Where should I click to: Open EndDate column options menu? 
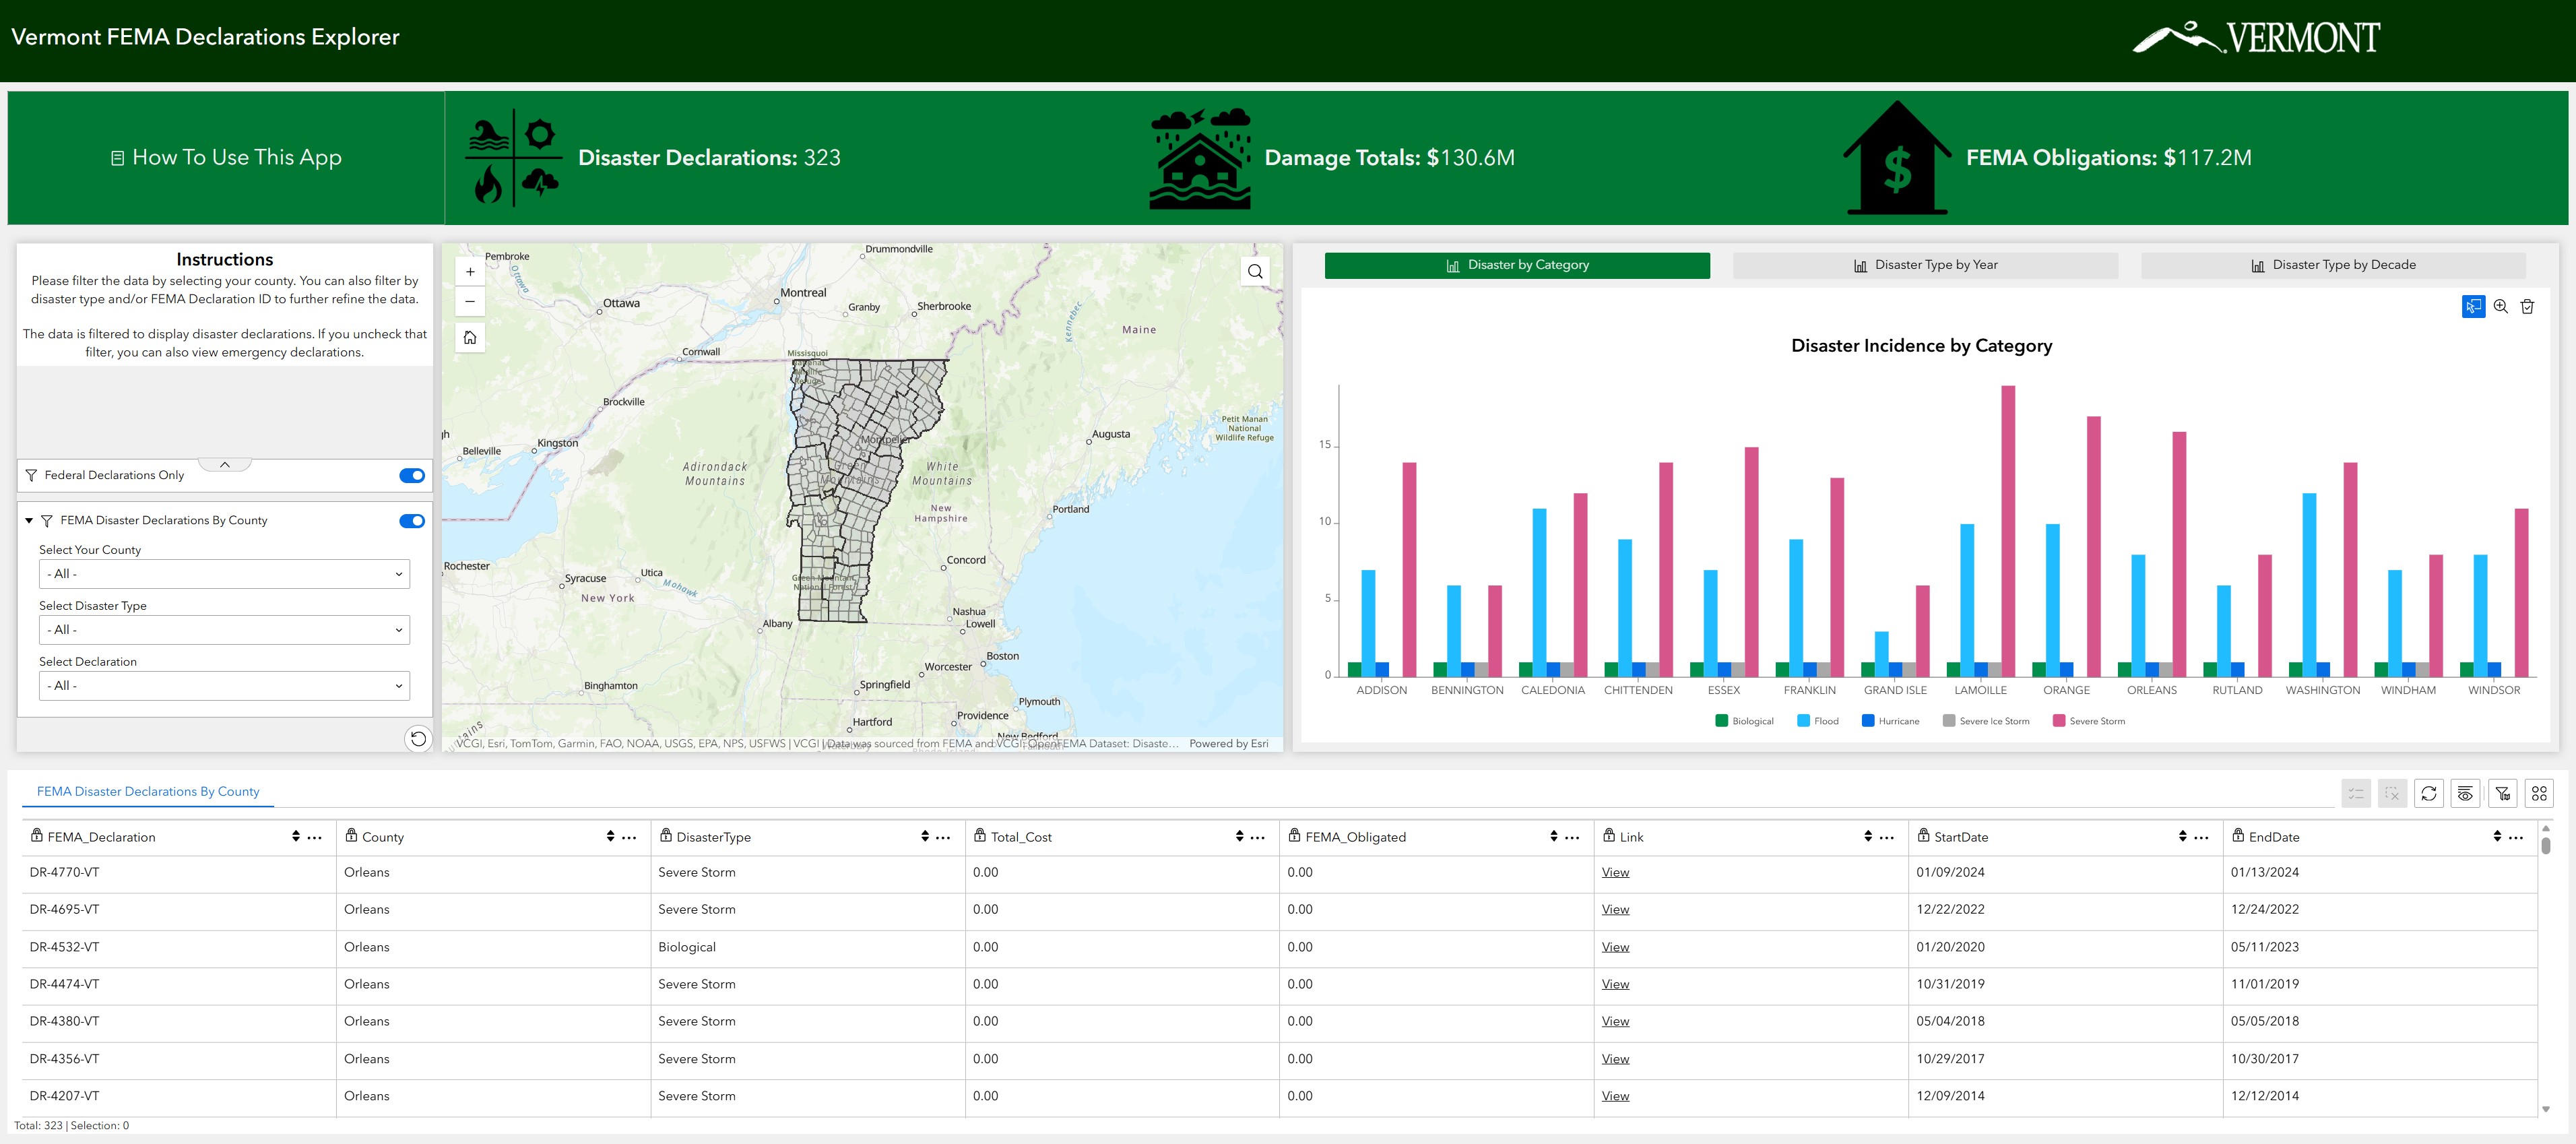2516,837
